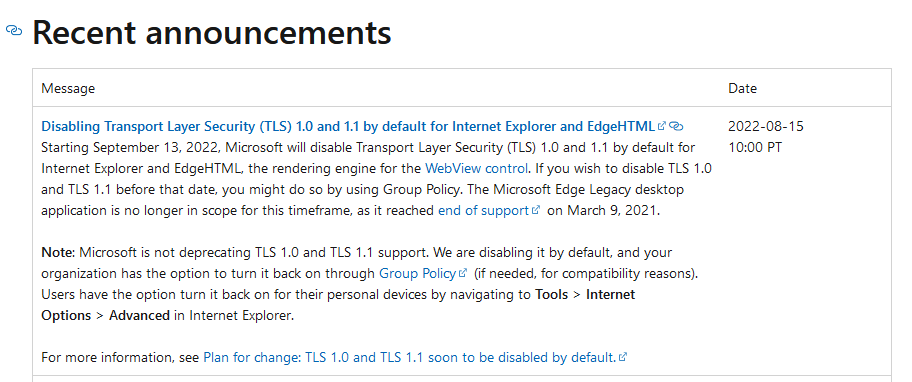912x382 pixels.
Task: Click the external-link icon next to end of support
Action: (536, 210)
